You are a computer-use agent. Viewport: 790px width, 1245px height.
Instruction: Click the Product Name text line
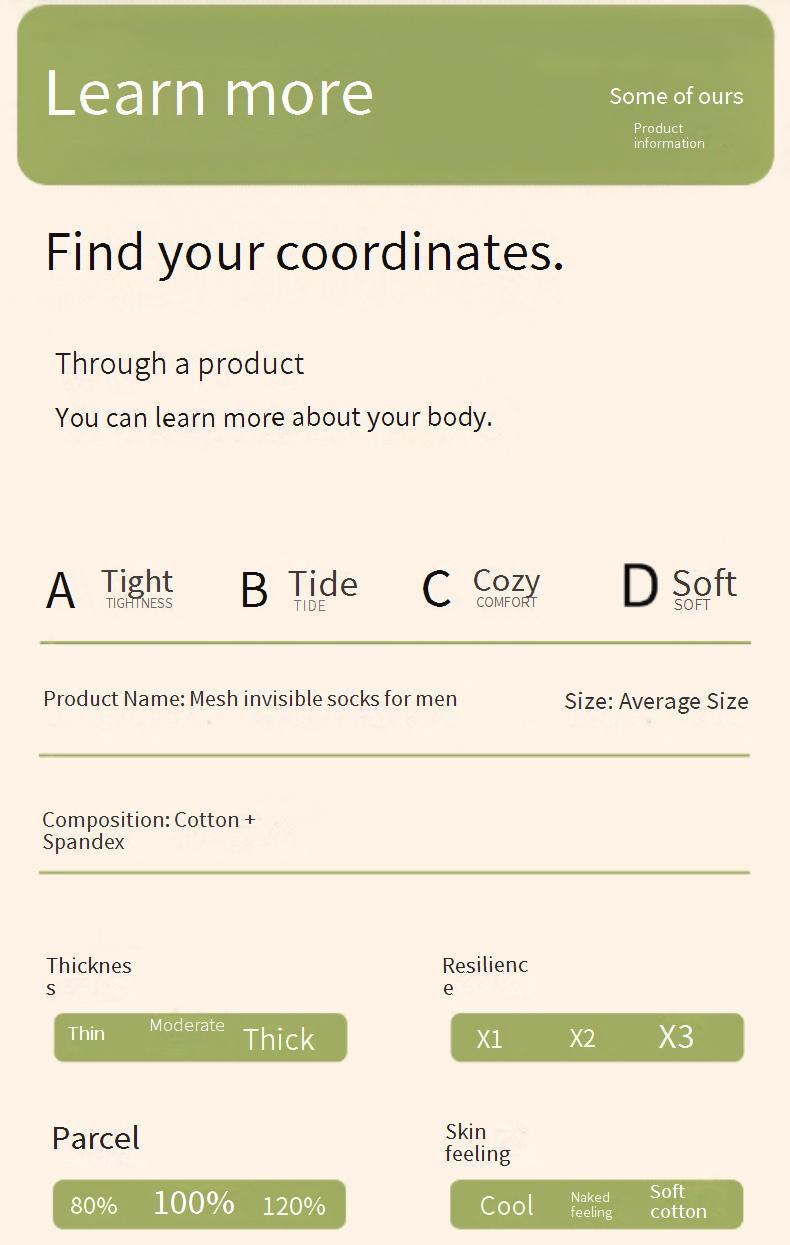pos(250,699)
